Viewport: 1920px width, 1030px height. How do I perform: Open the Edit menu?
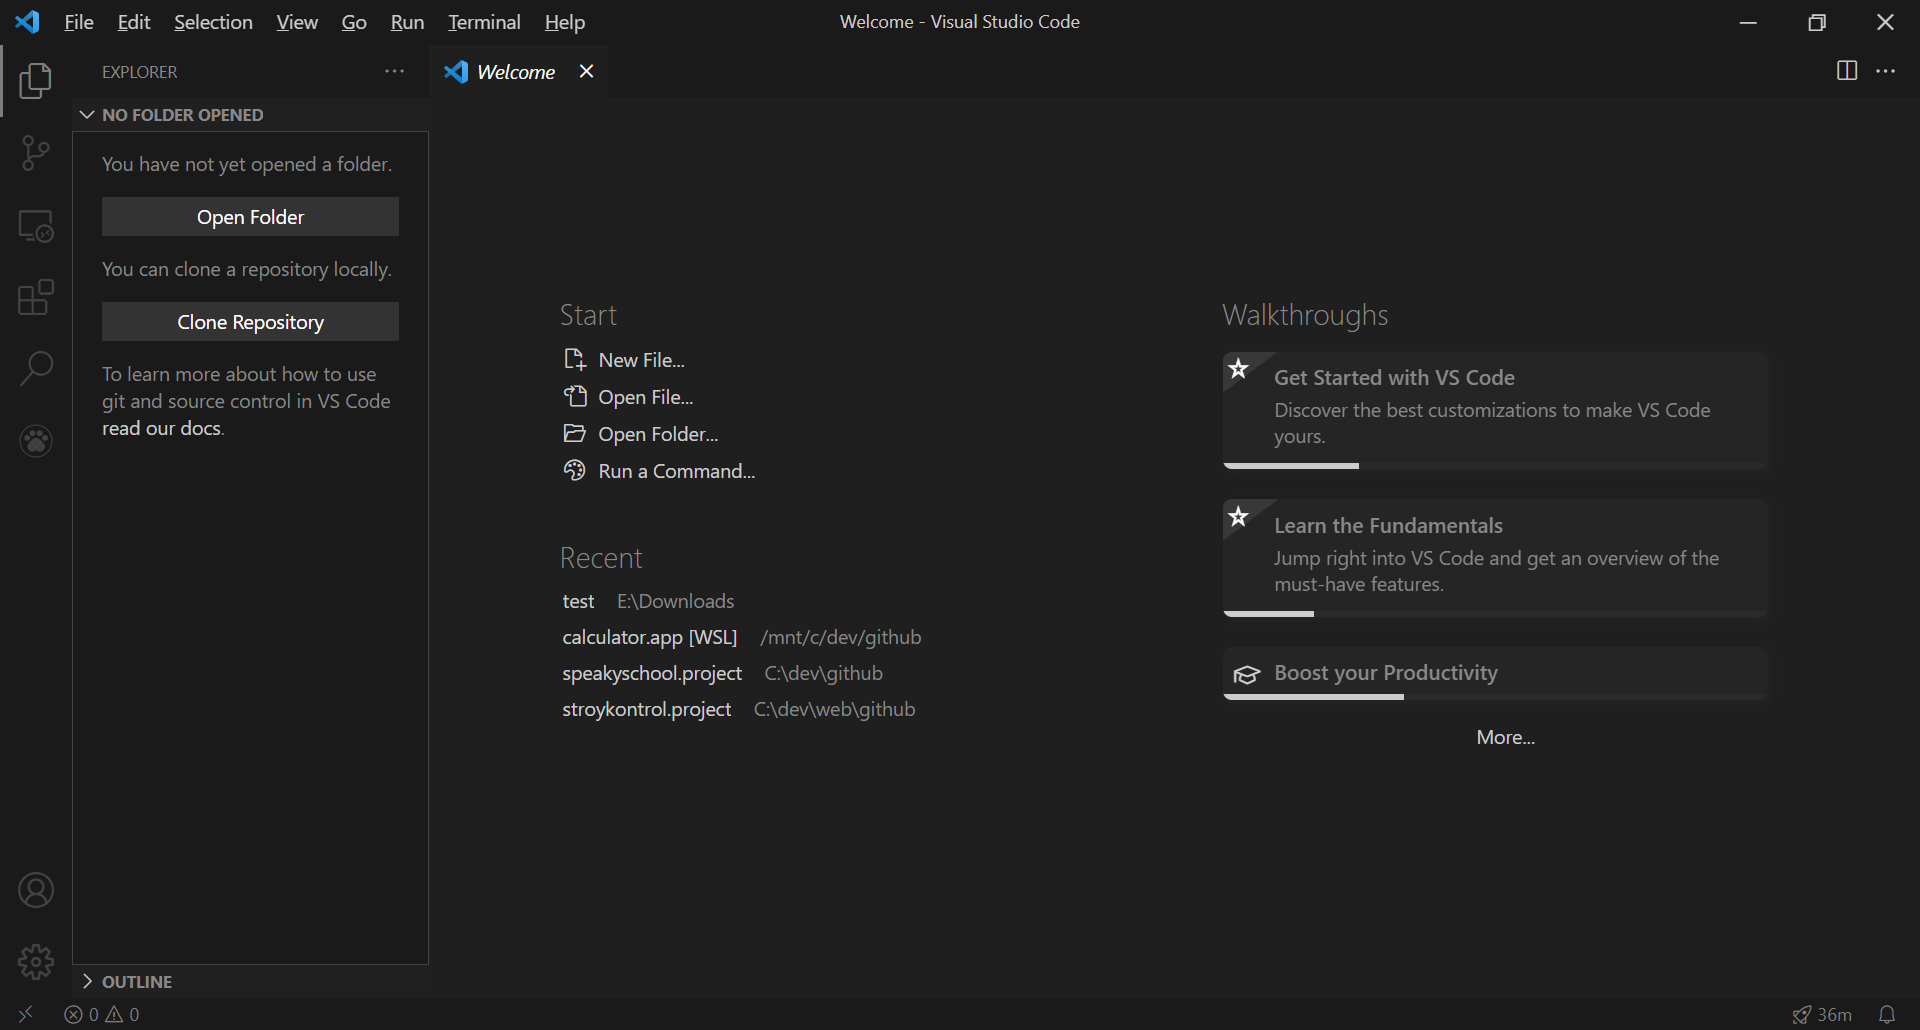tap(134, 22)
